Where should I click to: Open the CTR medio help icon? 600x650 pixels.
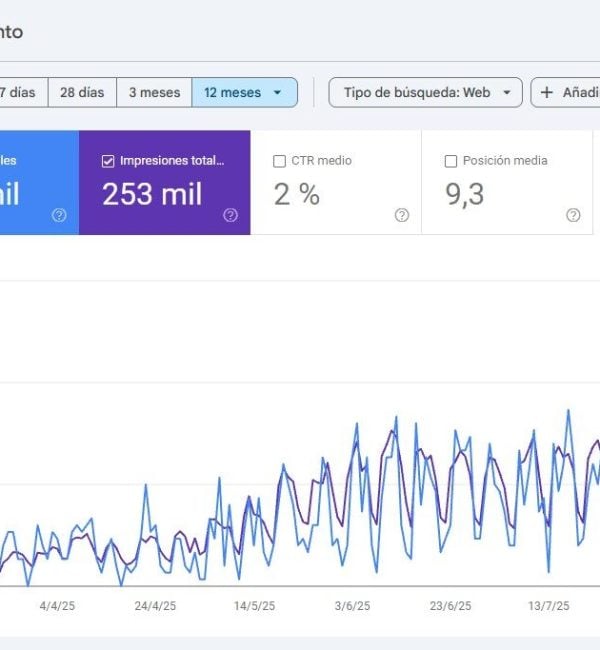(402, 215)
